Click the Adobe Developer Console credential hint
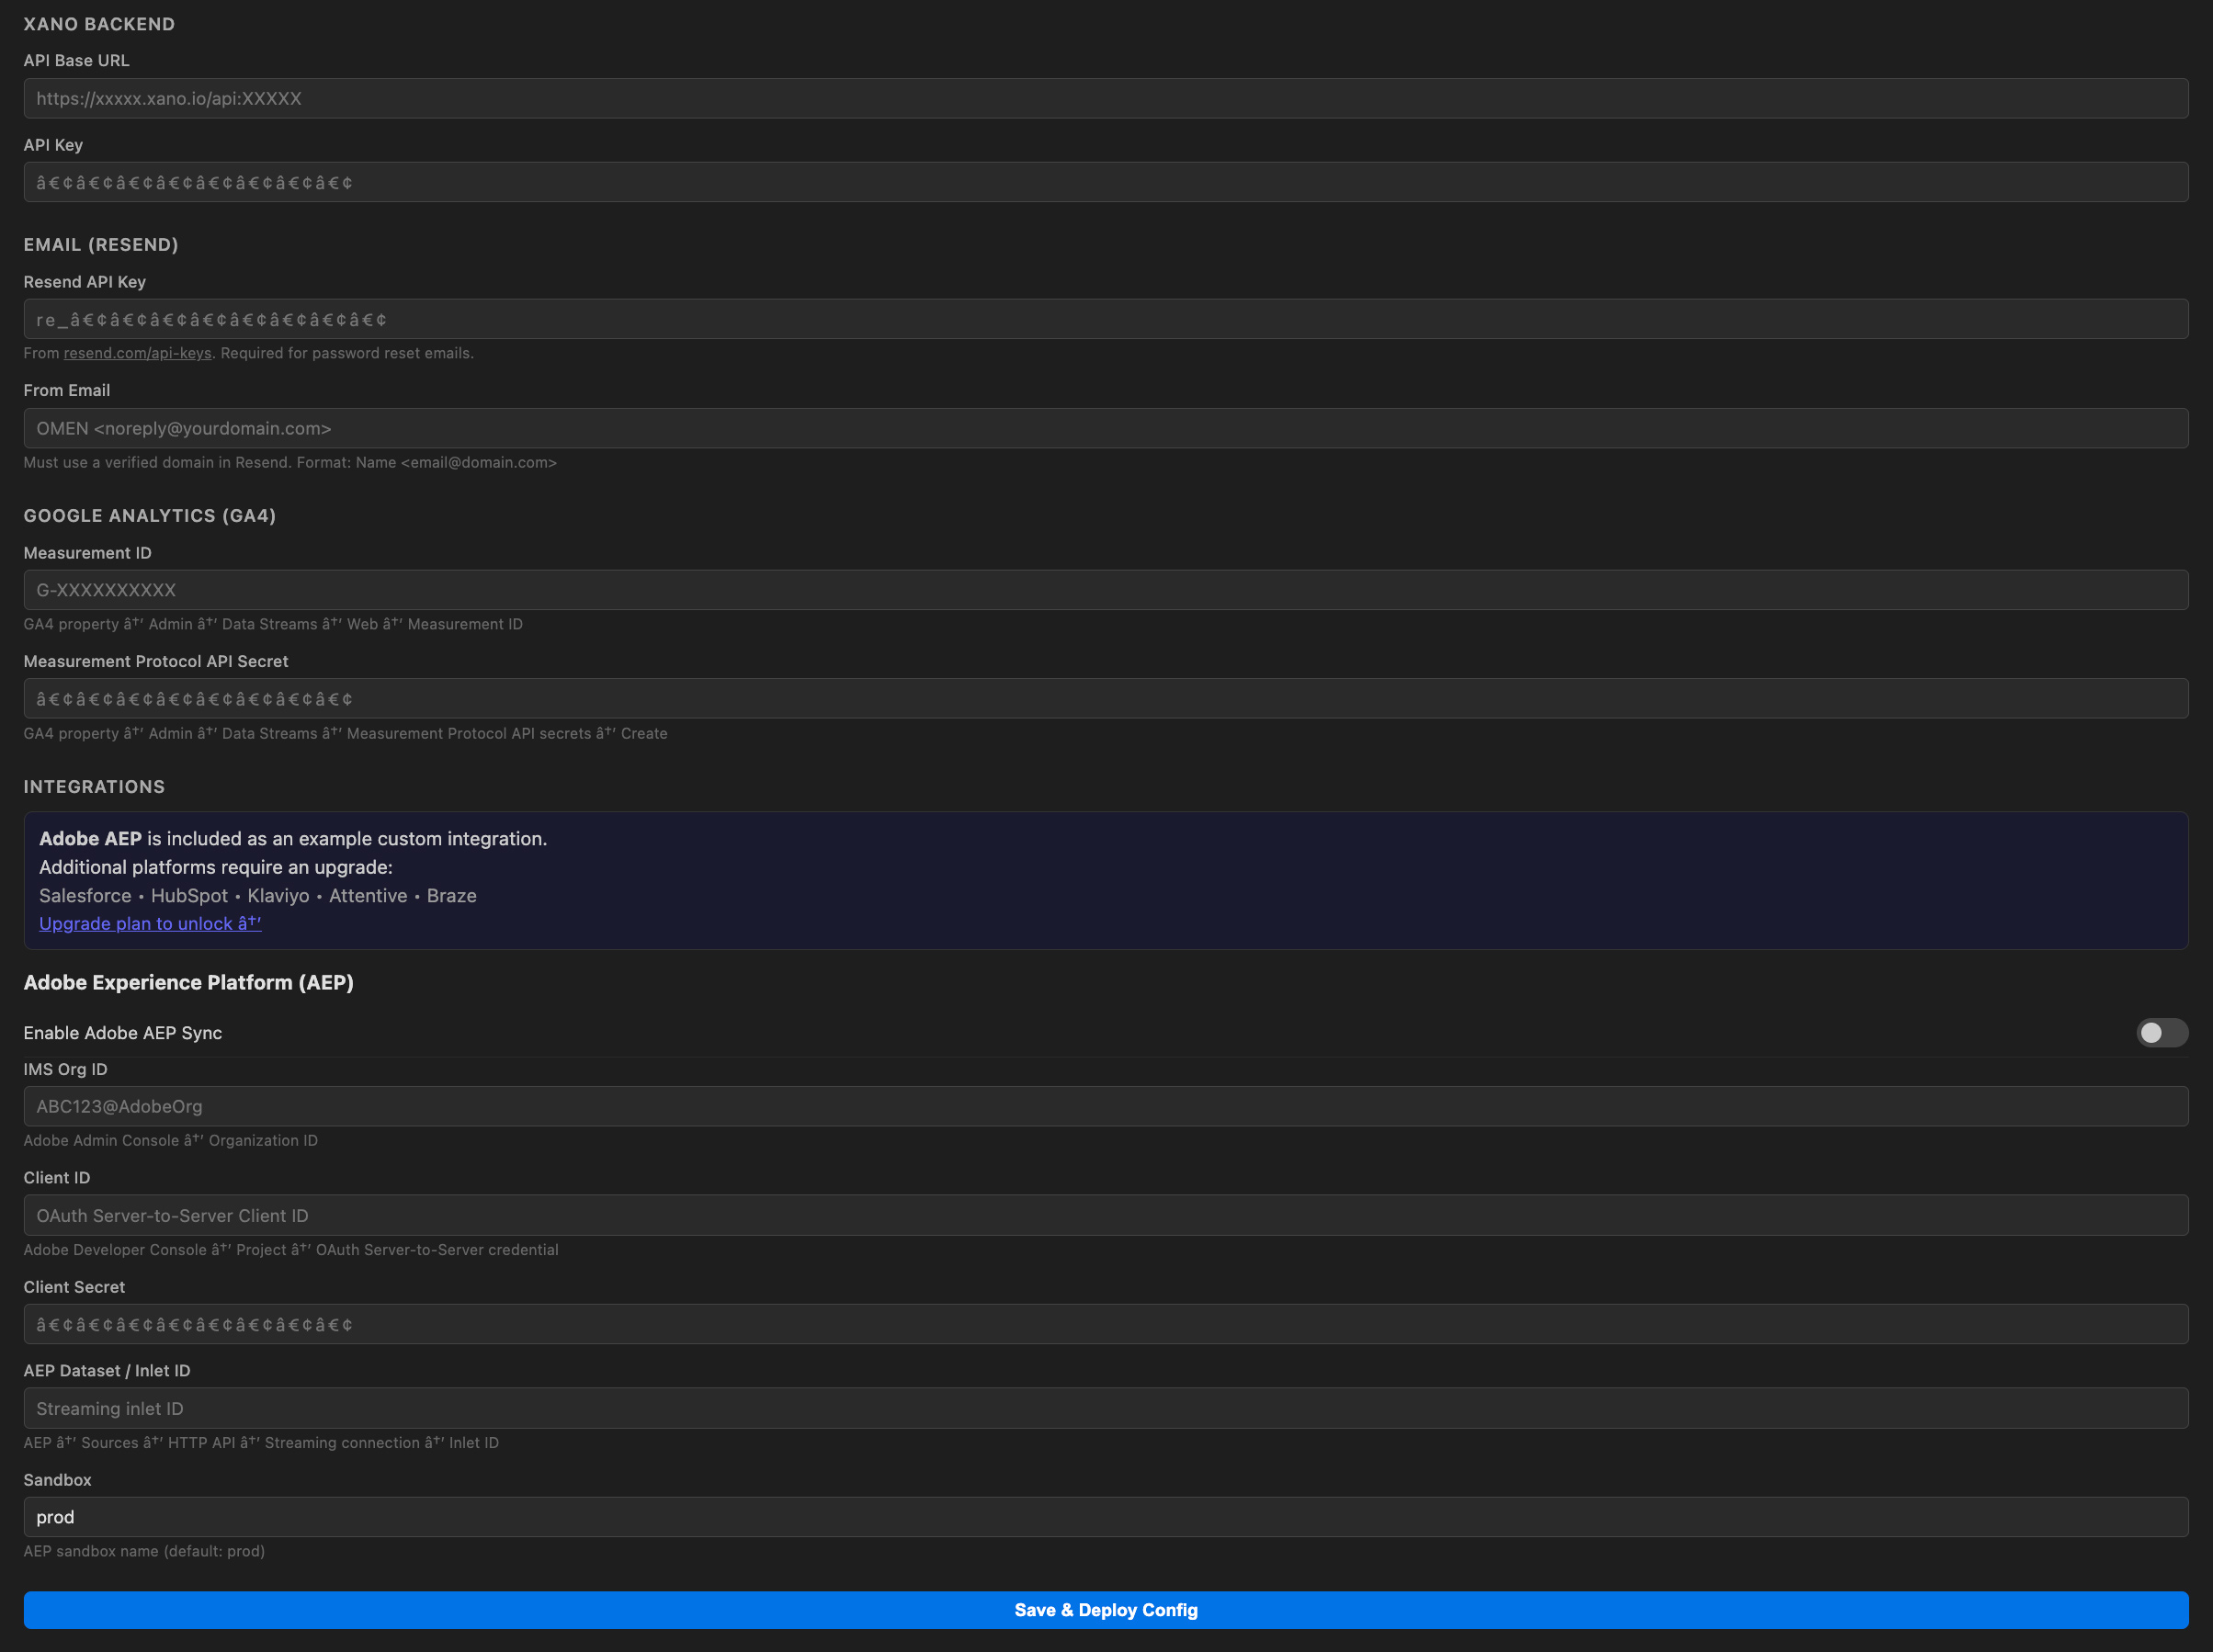This screenshot has width=2213, height=1652. point(291,1250)
